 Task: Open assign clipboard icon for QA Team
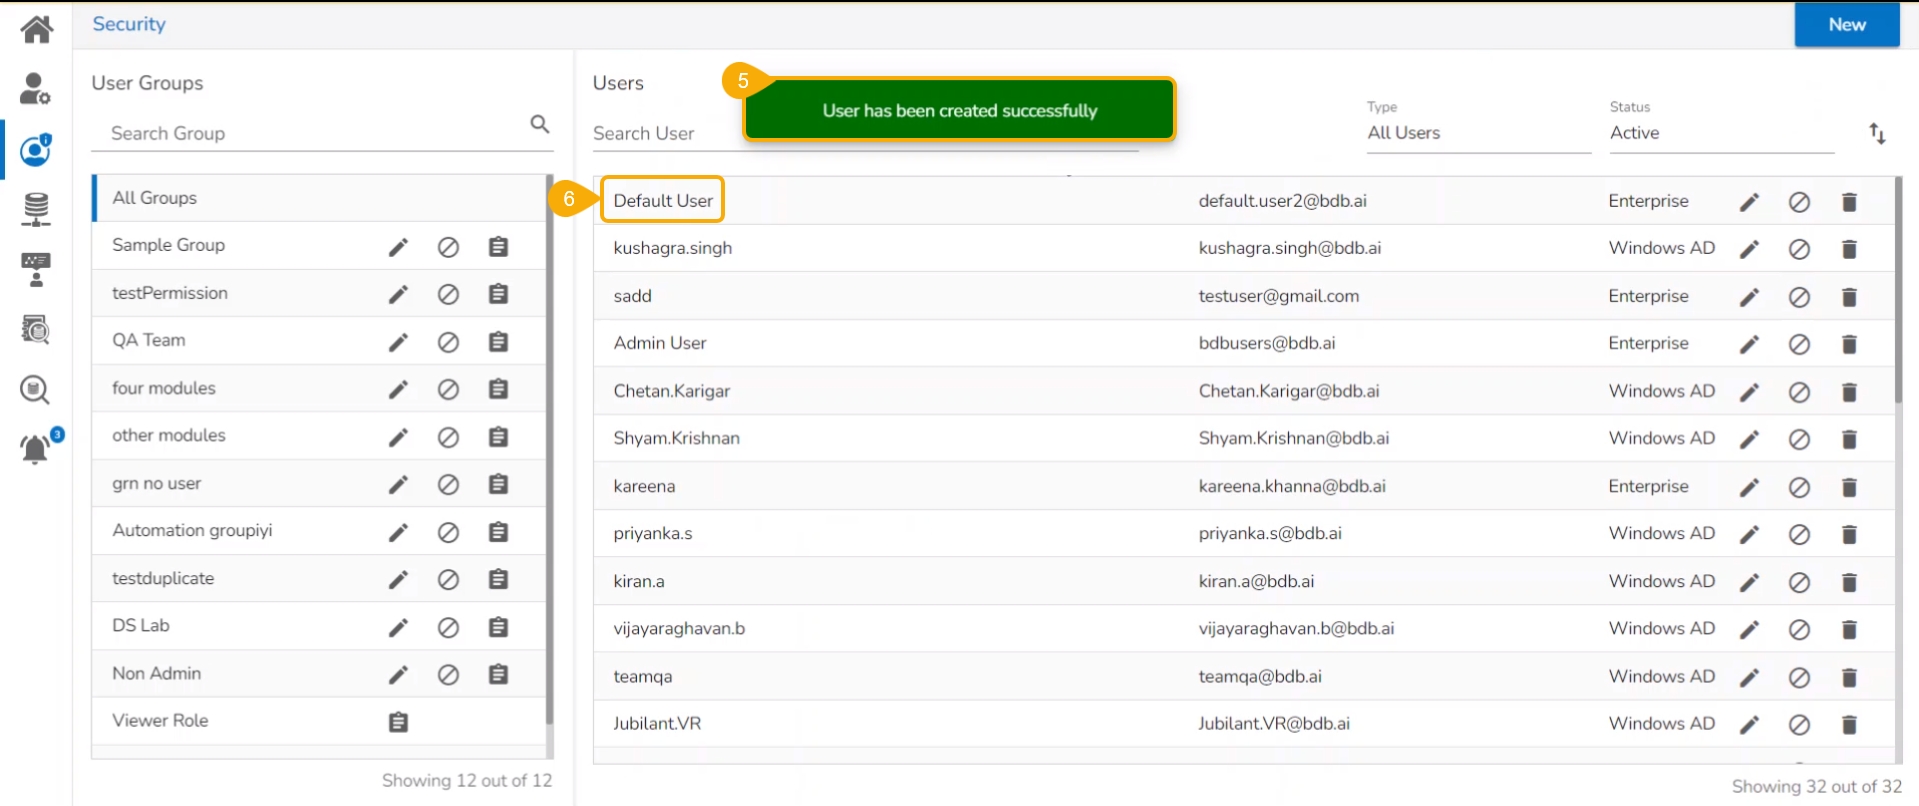tap(498, 342)
